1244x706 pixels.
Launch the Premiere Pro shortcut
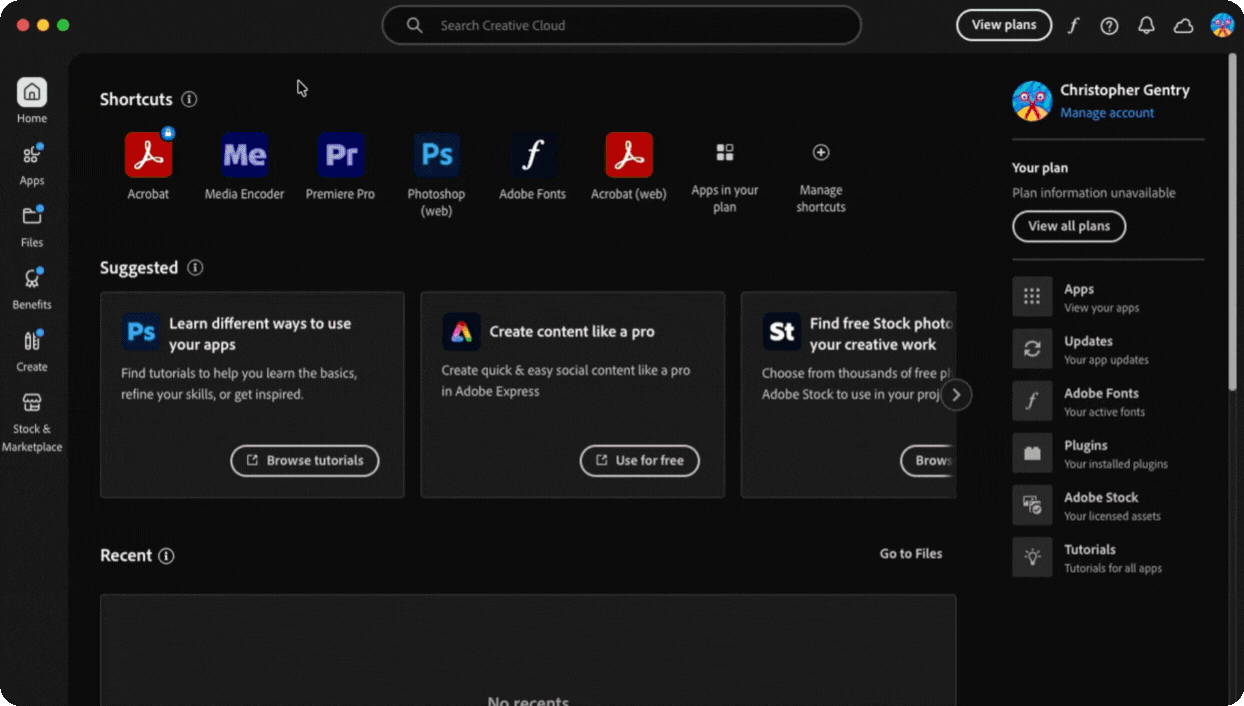click(x=341, y=156)
